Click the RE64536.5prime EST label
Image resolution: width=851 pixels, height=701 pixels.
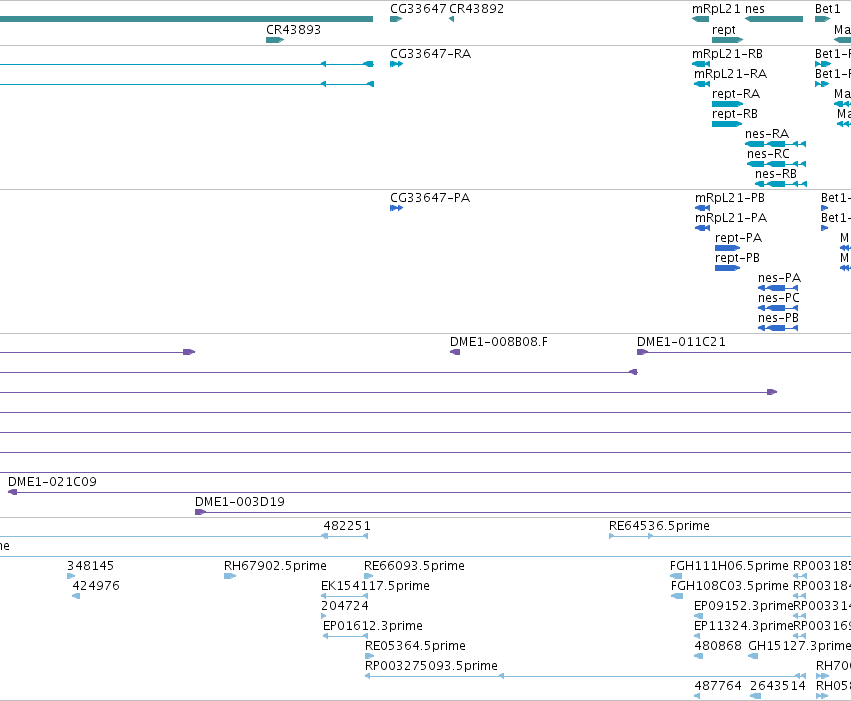[659, 526]
